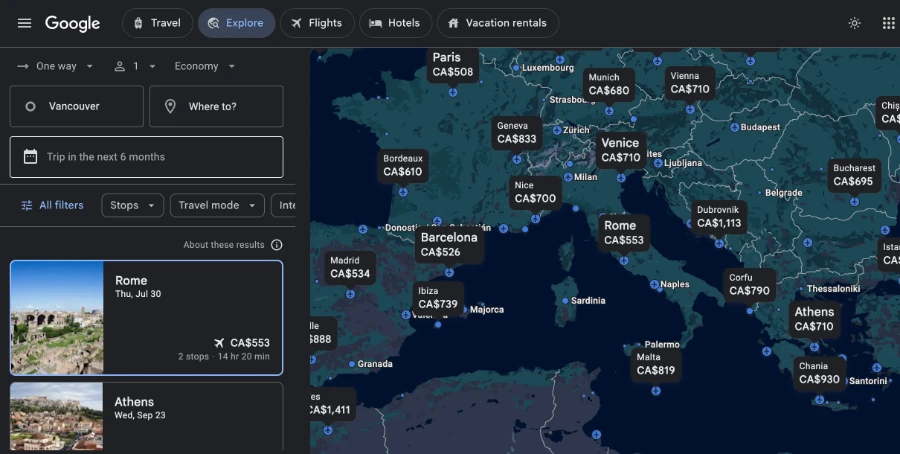Click the Google logo
This screenshot has width=900, height=454.
click(x=72, y=23)
